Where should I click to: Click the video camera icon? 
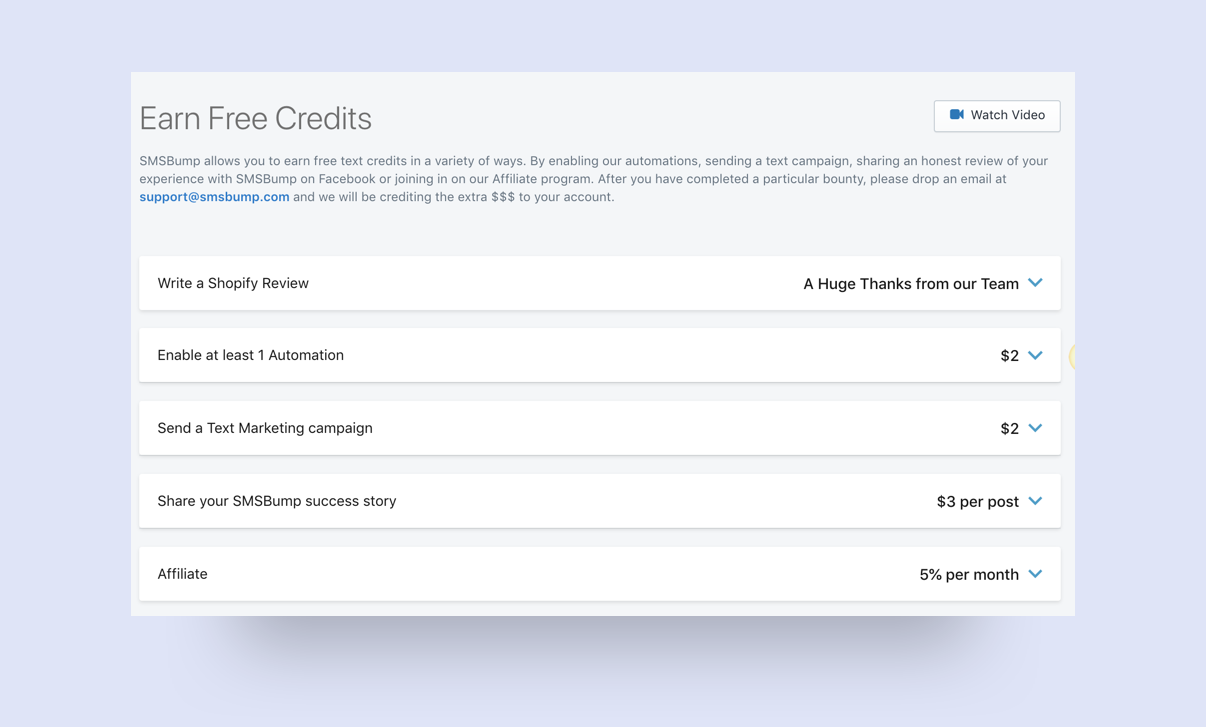click(957, 115)
